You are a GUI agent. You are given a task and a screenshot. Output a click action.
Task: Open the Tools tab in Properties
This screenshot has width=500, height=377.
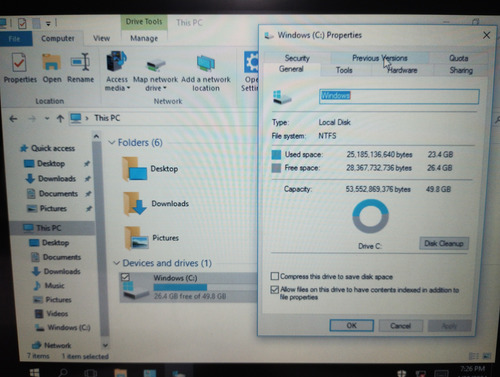click(x=344, y=70)
